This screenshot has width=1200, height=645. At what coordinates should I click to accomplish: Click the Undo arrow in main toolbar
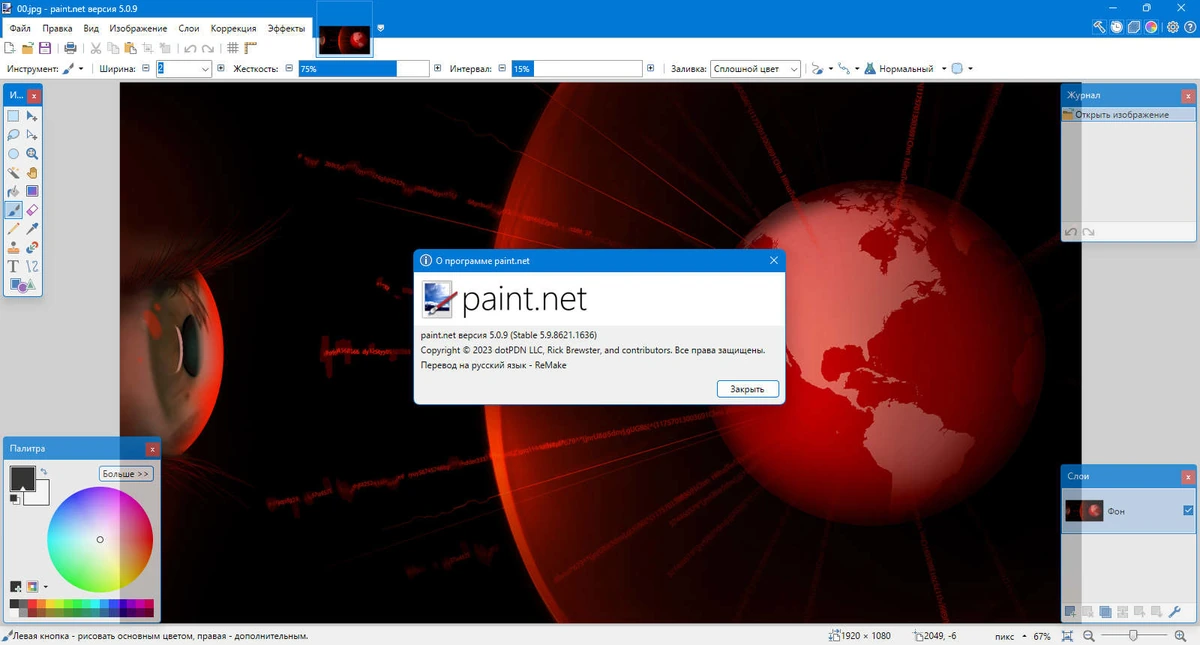[x=190, y=48]
